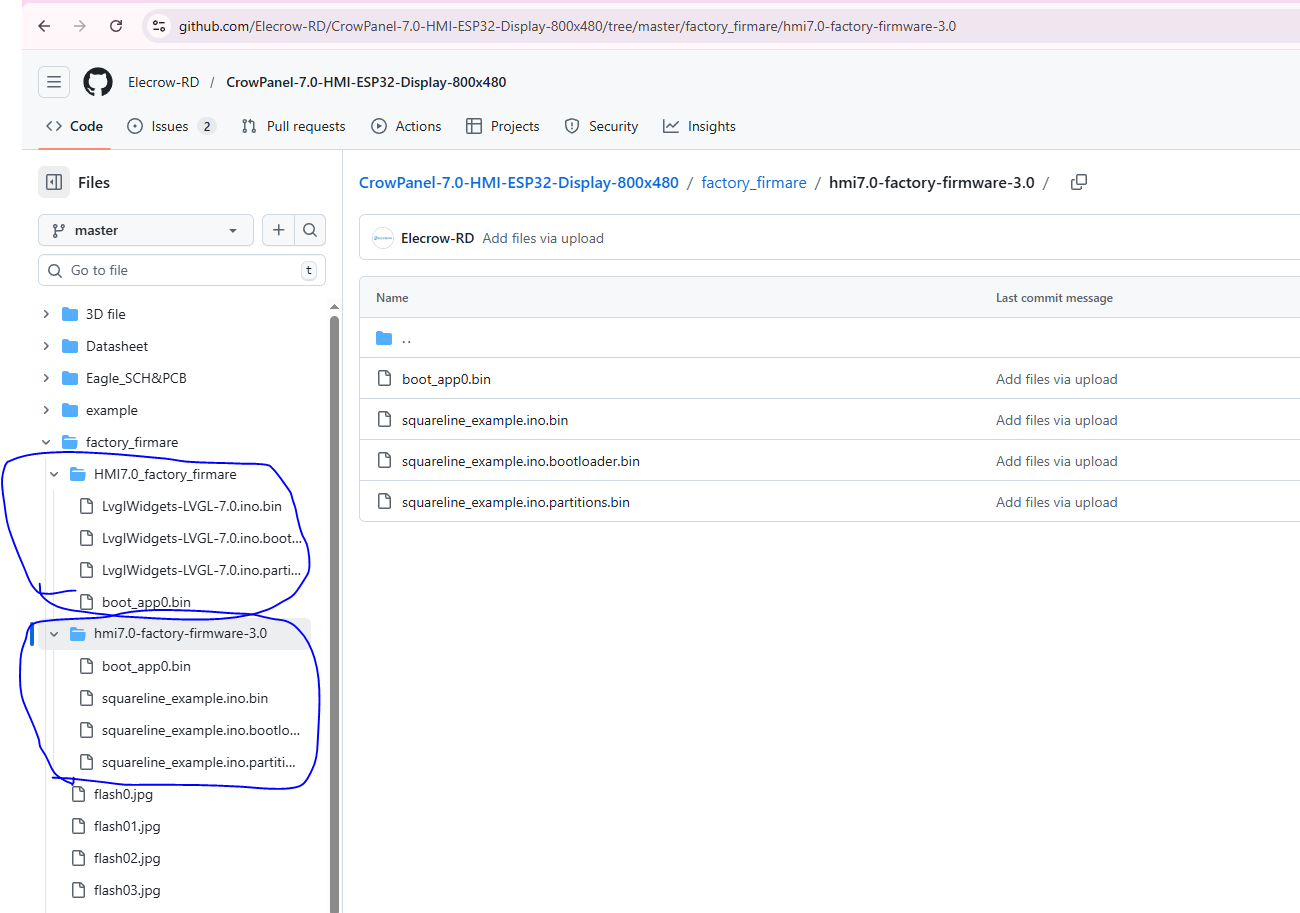Screen dimensions: 1300x913
Task: Click the GitHub logo icon
Action: [98, 82]
